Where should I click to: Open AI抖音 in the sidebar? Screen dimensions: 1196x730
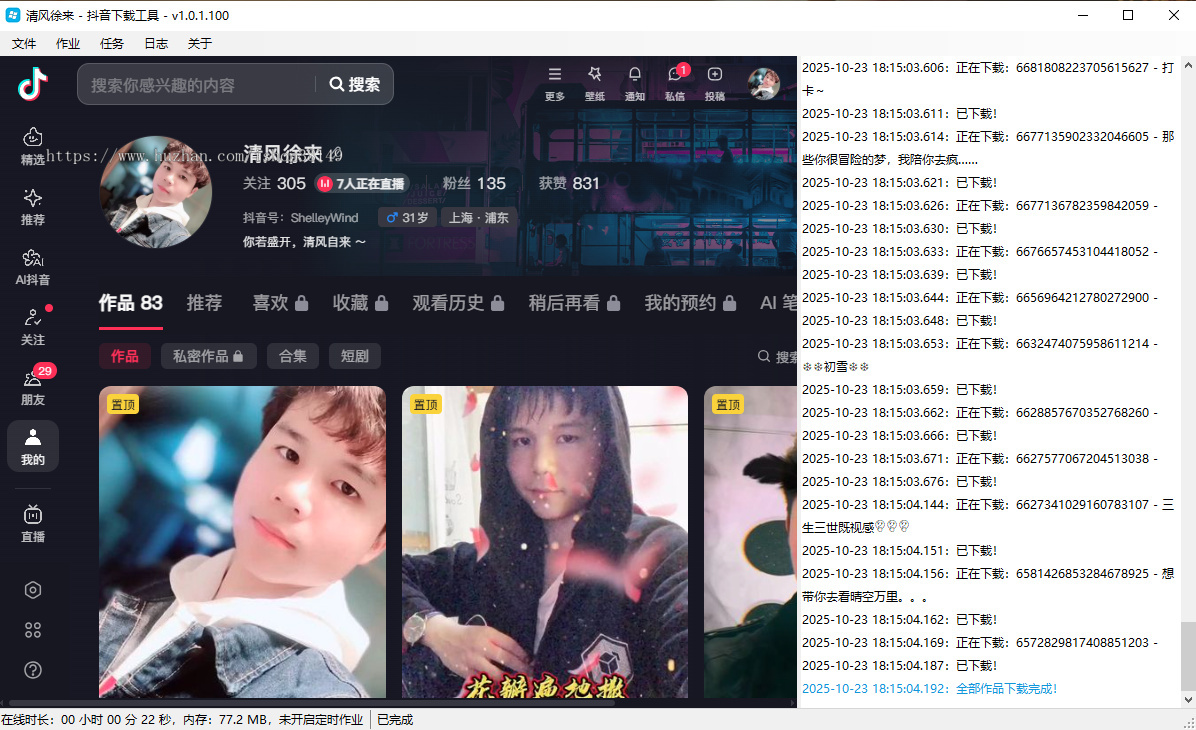tap(33, 267)
